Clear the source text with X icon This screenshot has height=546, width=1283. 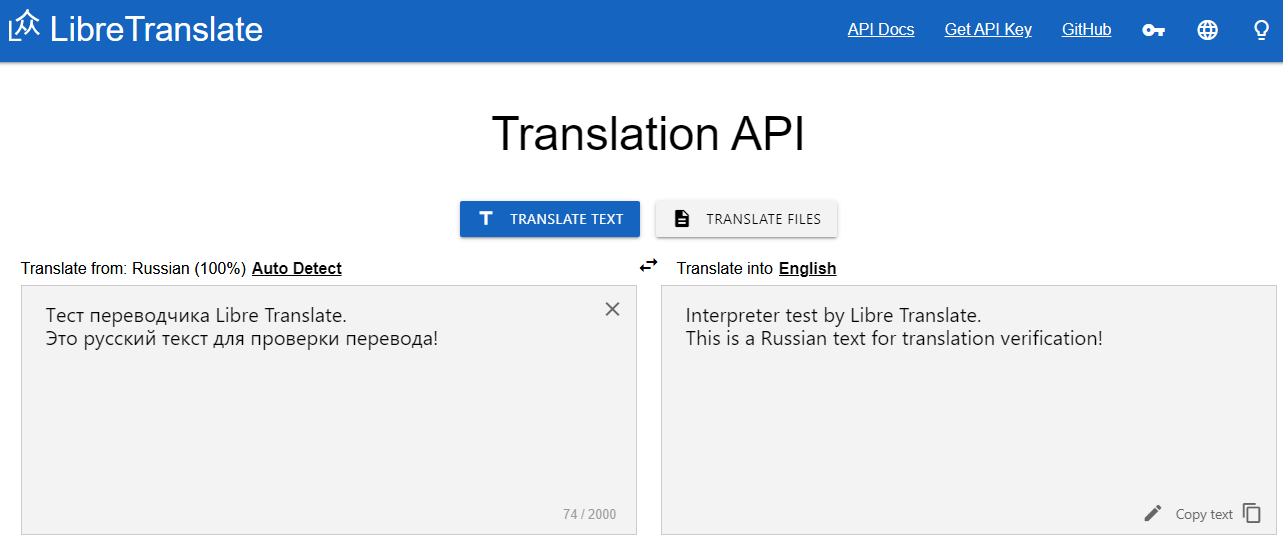point(613,309)
